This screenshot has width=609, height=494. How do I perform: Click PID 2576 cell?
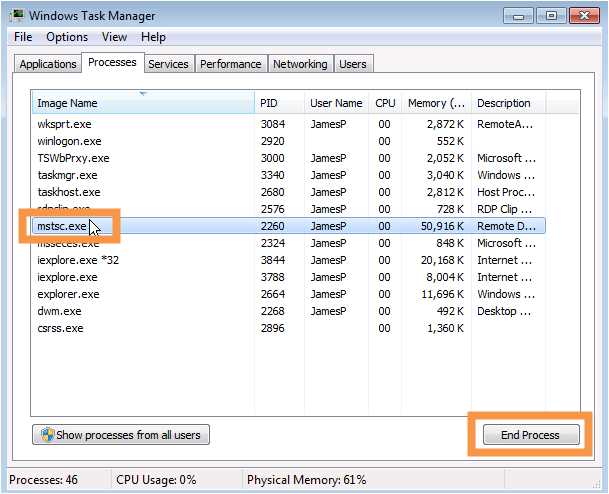(x=273, y=209)
